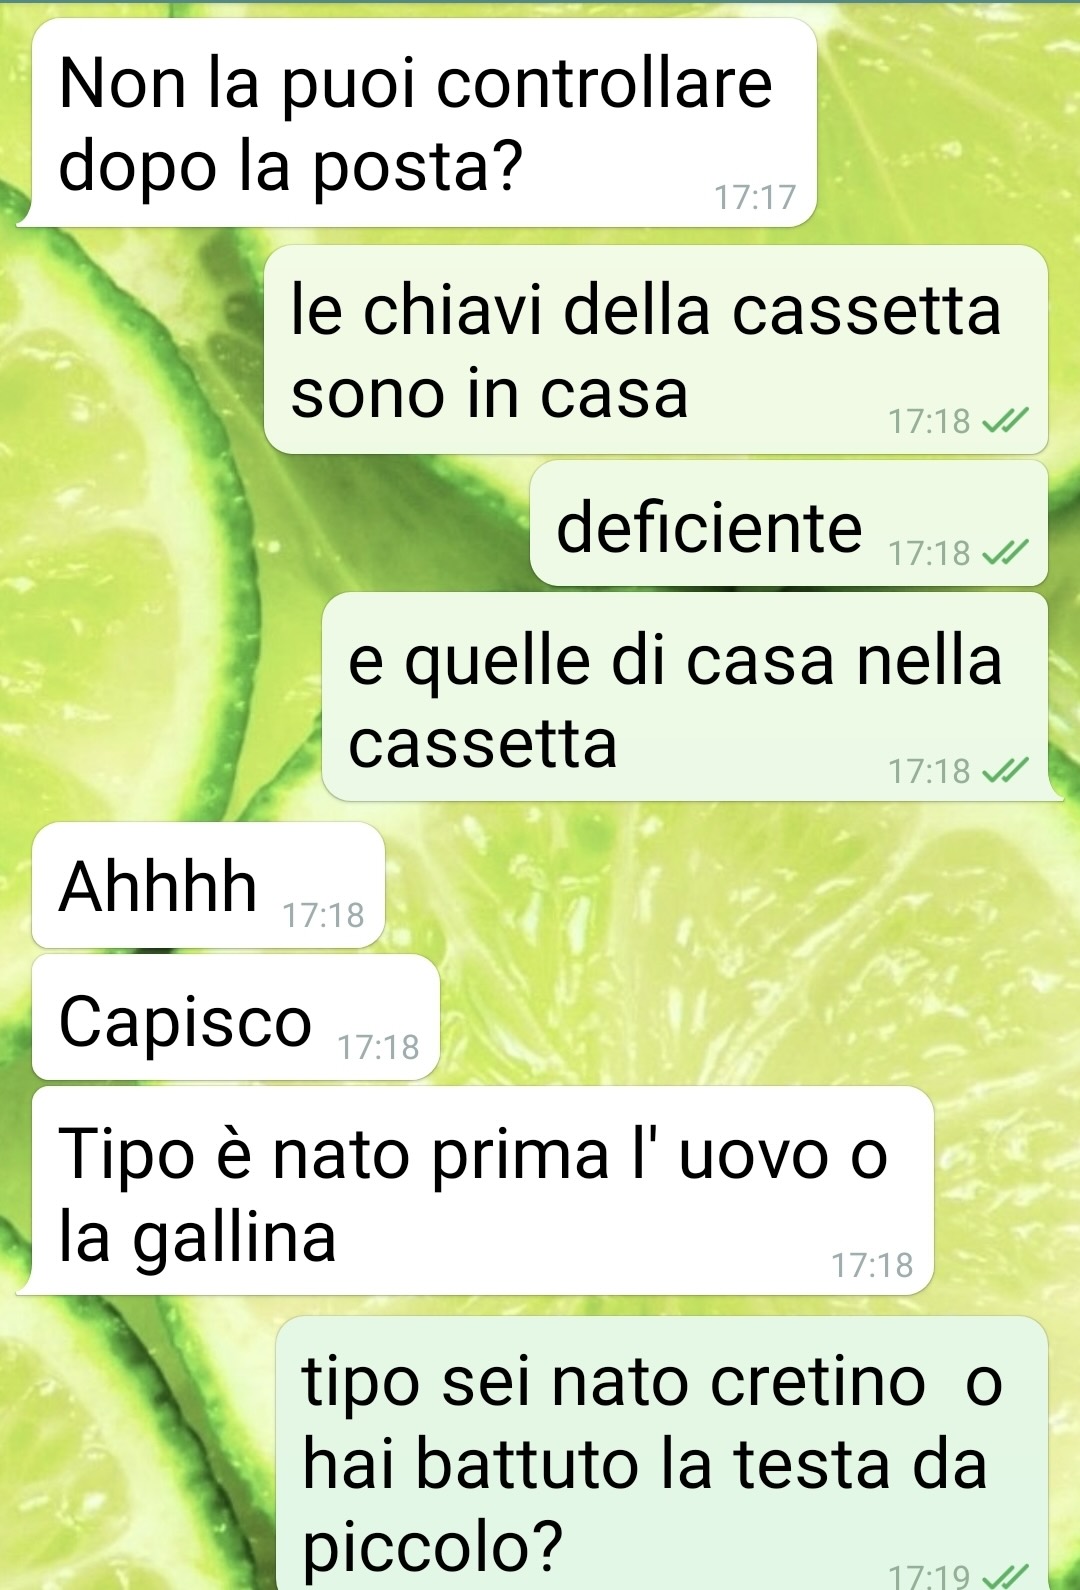Tap the 17:19 timestamp on last message
The height and width of the screenshot is (1590, 1080).
pyautogui.click(x=929, y=1577)
